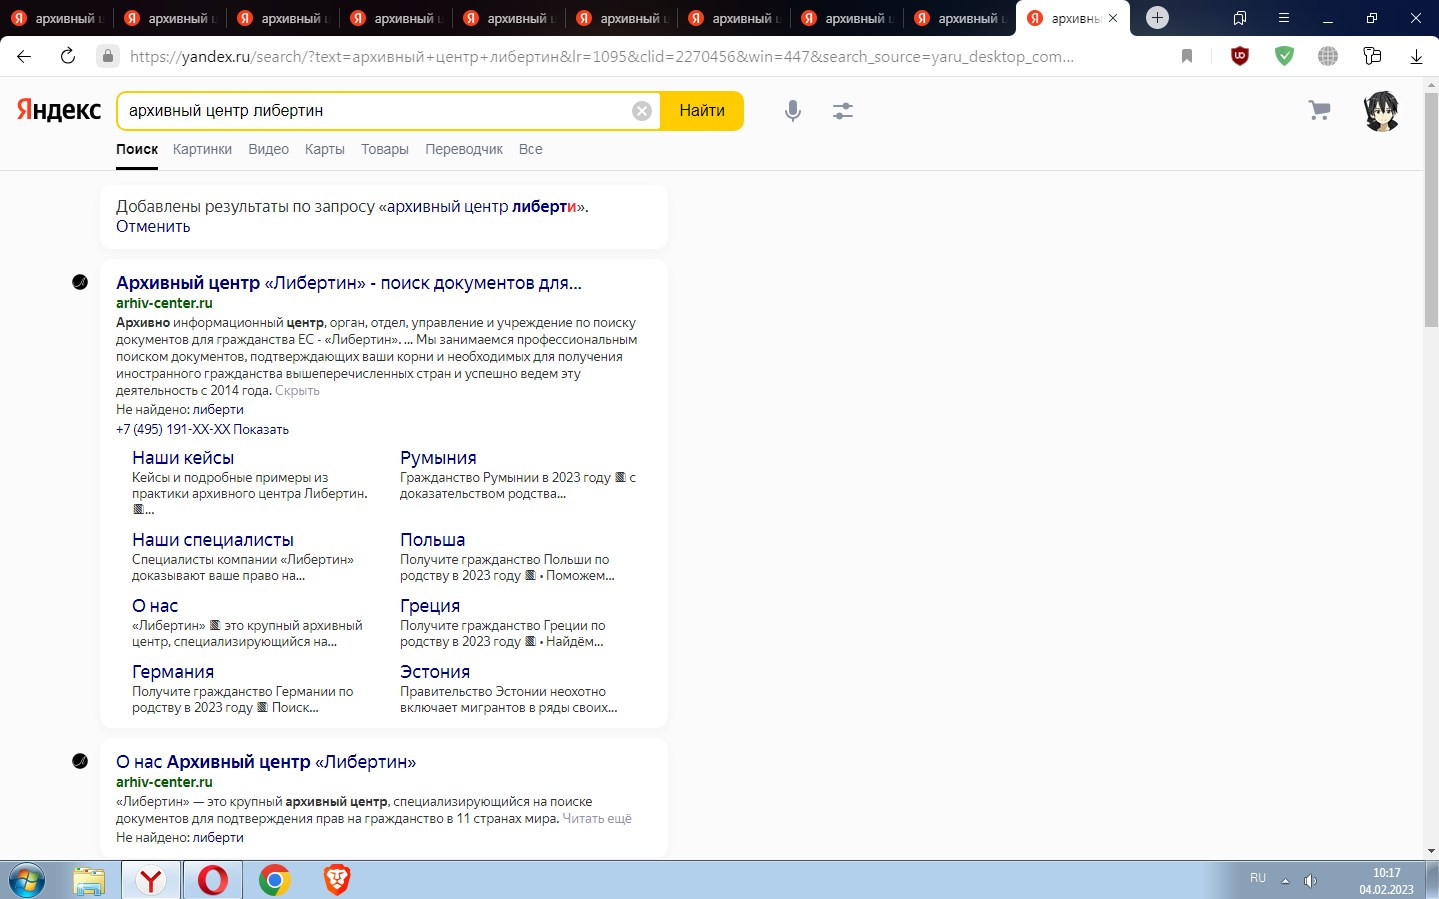Switch to the Картинки search tab
1439x899 pixels.
(x=202, y=149)
